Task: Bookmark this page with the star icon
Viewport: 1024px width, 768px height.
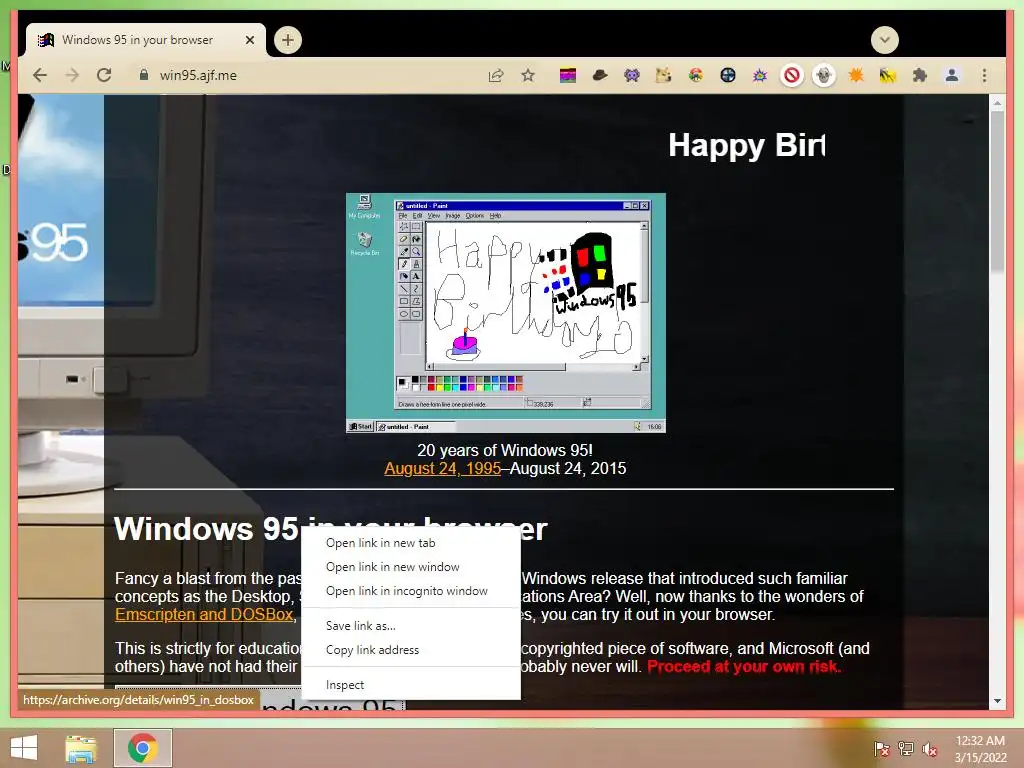Action: pos(528,75)
